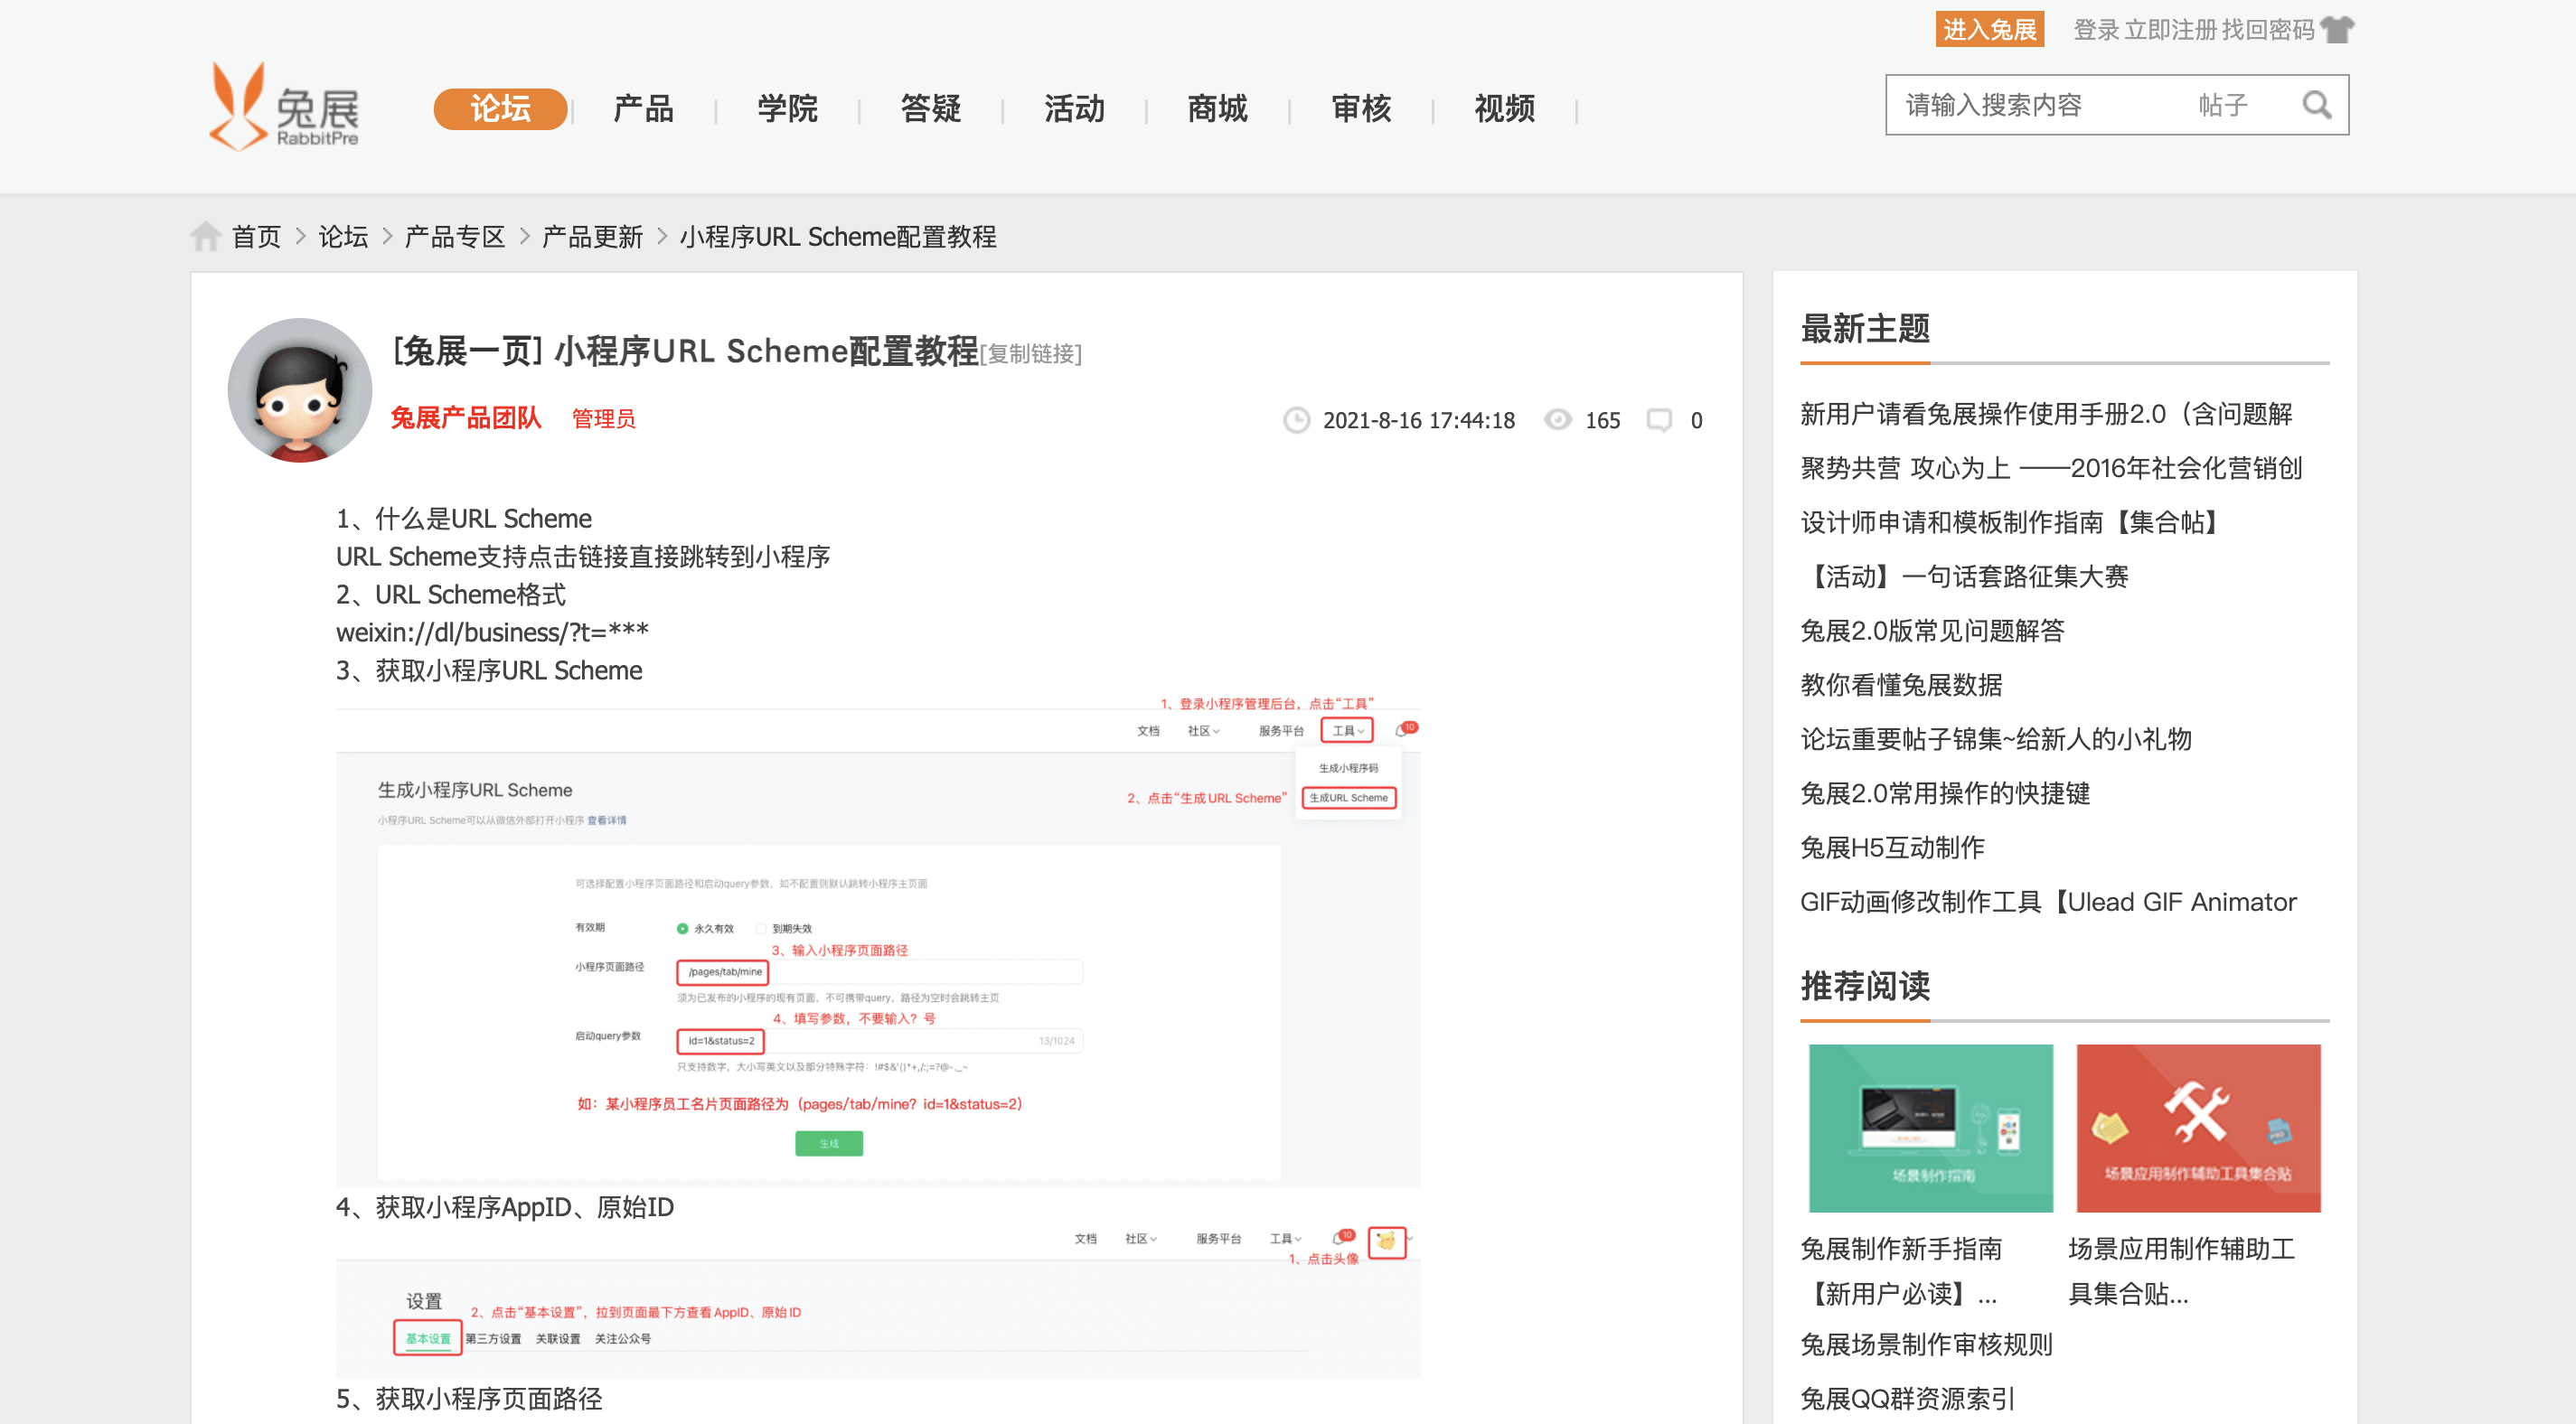Viewport: 2576px width, 1424px height.
Task: Click the 推荐阅读 section heading
Action: click(1864, 986)
